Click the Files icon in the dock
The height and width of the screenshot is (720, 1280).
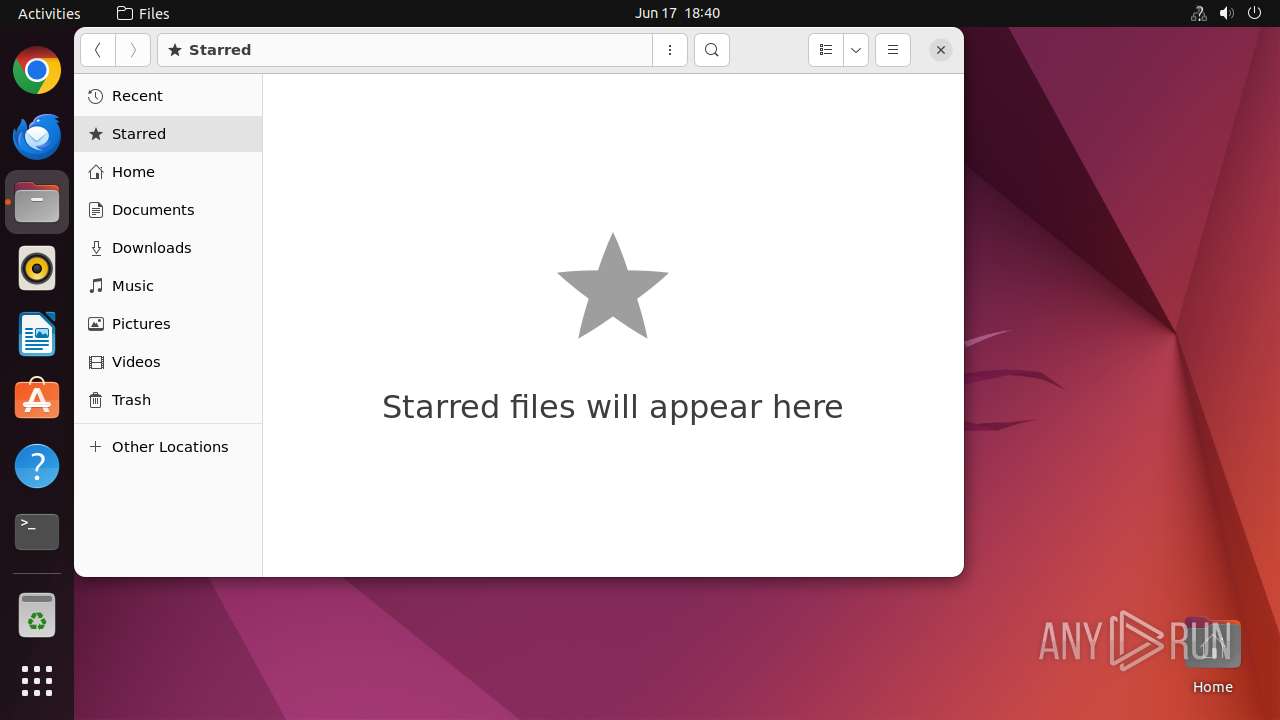coord(37,202)
